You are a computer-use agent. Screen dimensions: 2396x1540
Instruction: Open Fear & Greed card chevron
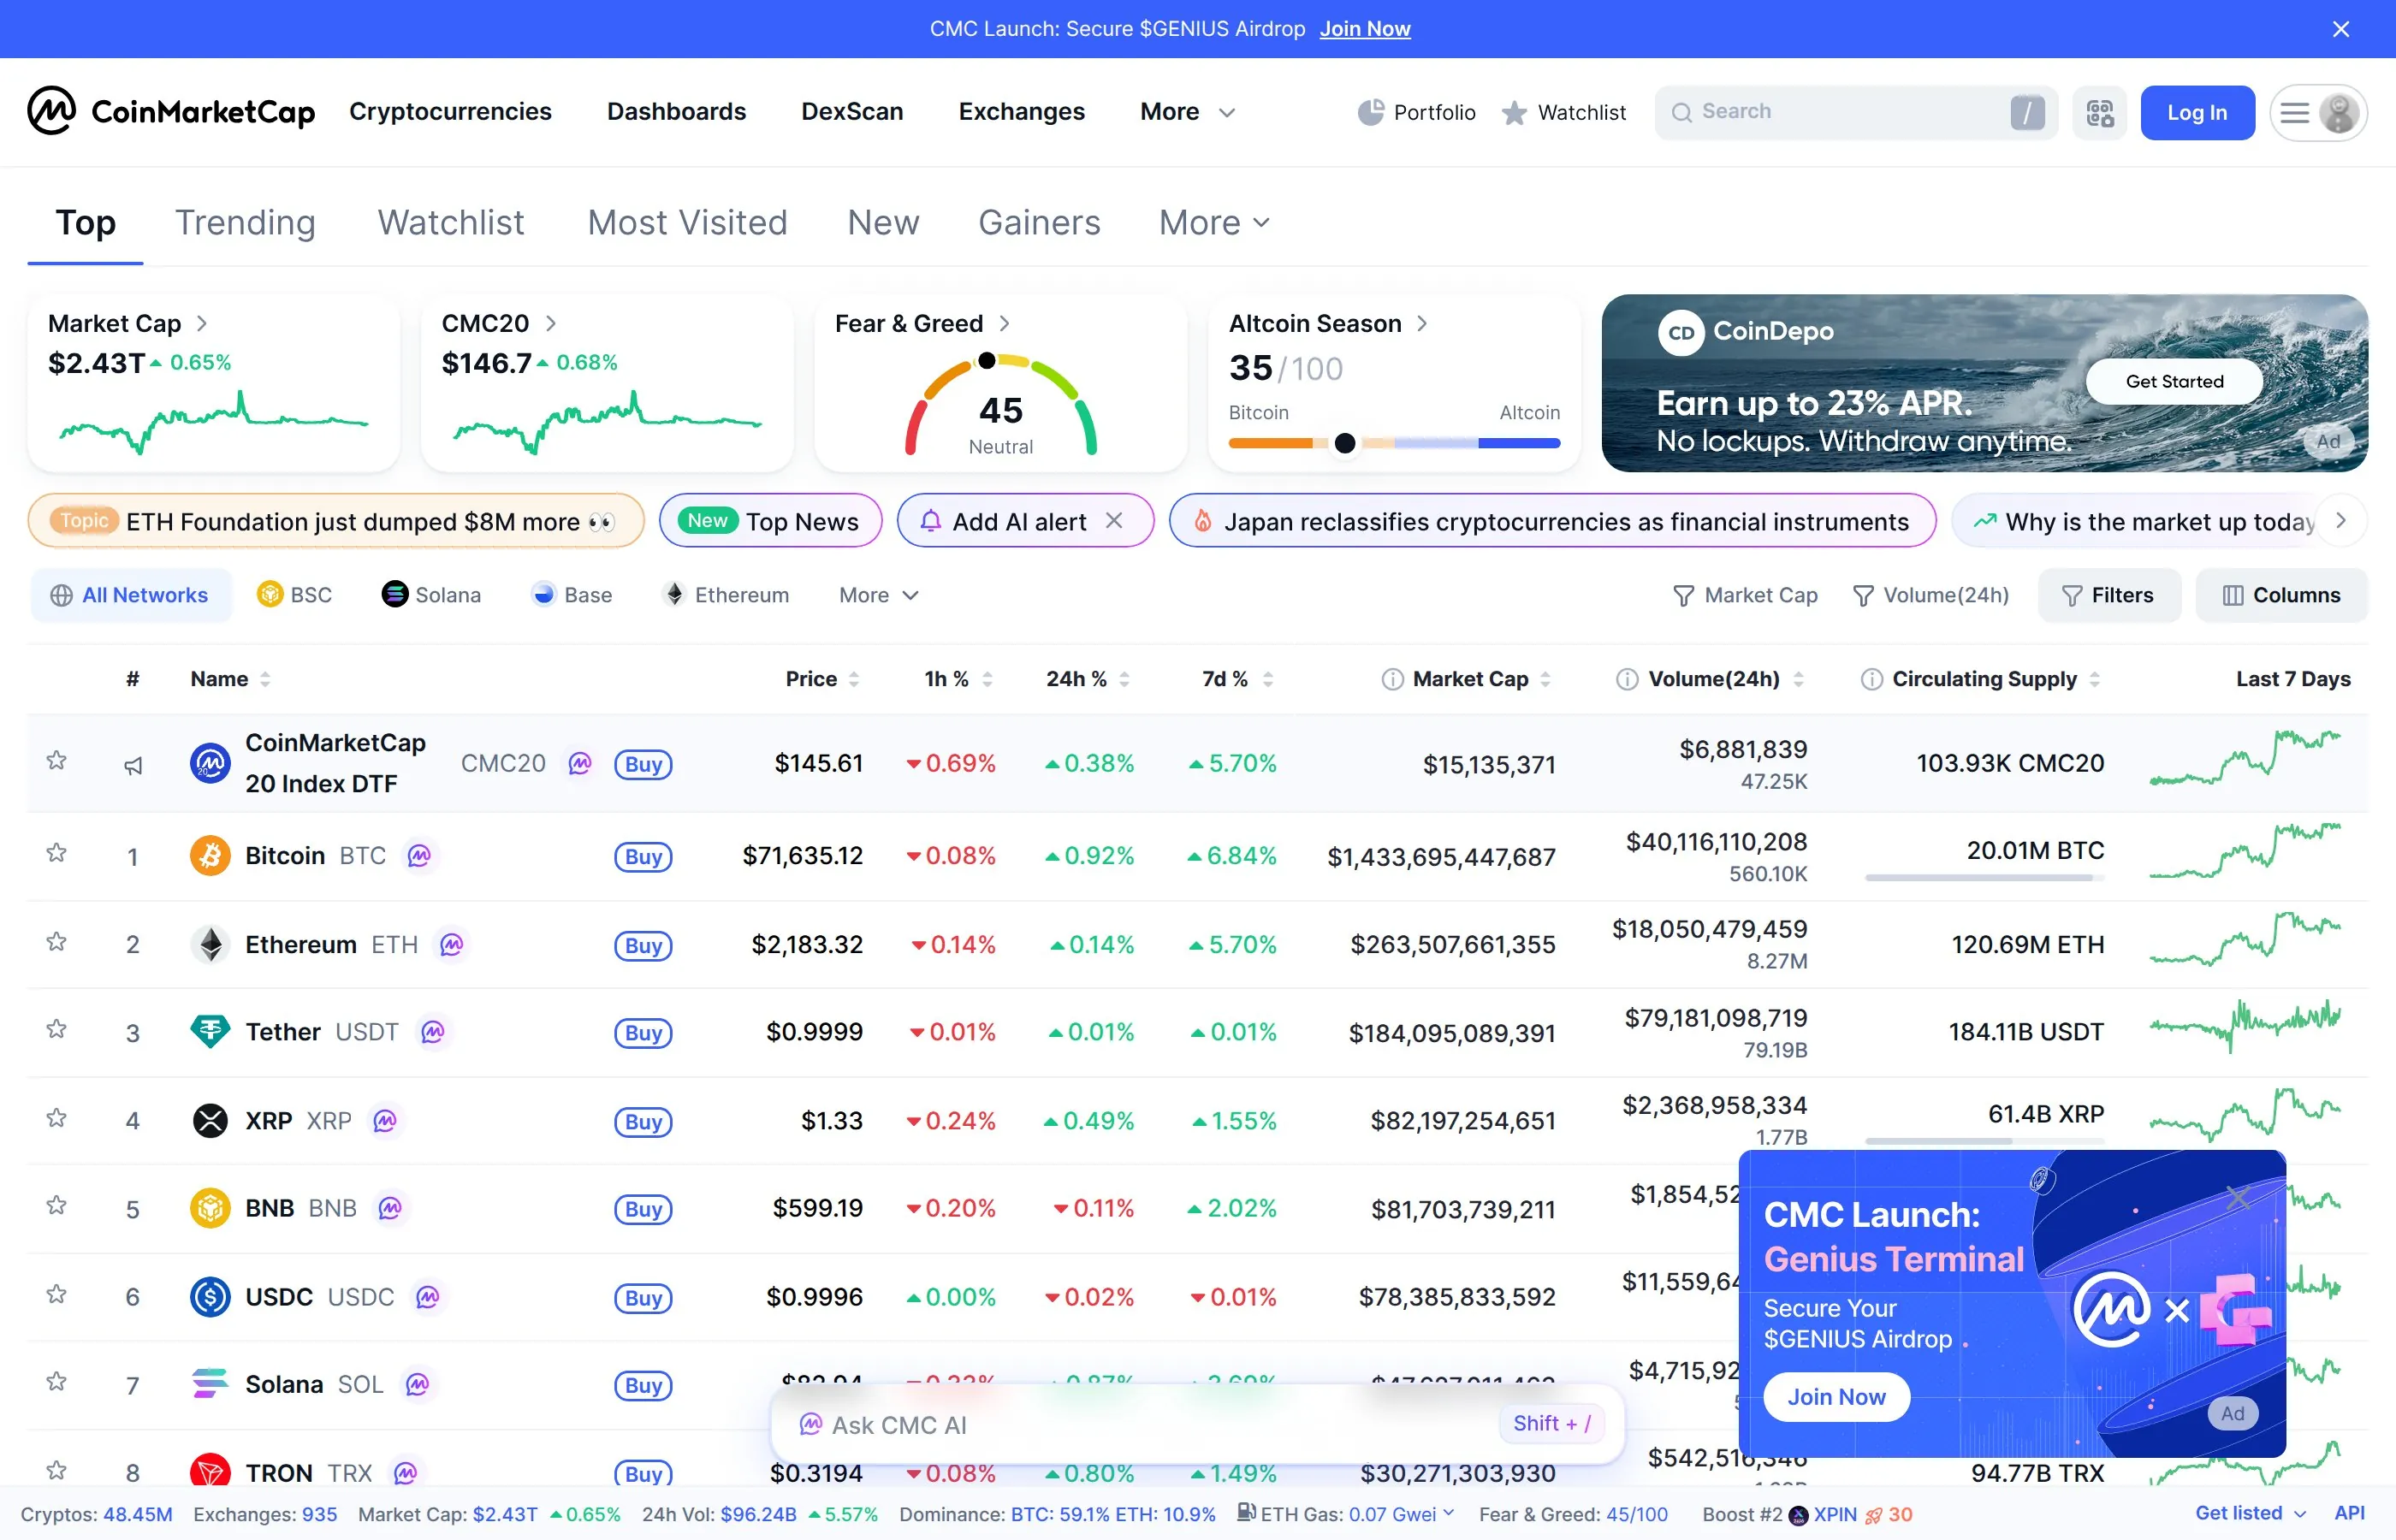pyautogui.click(x=1004, y=323)
